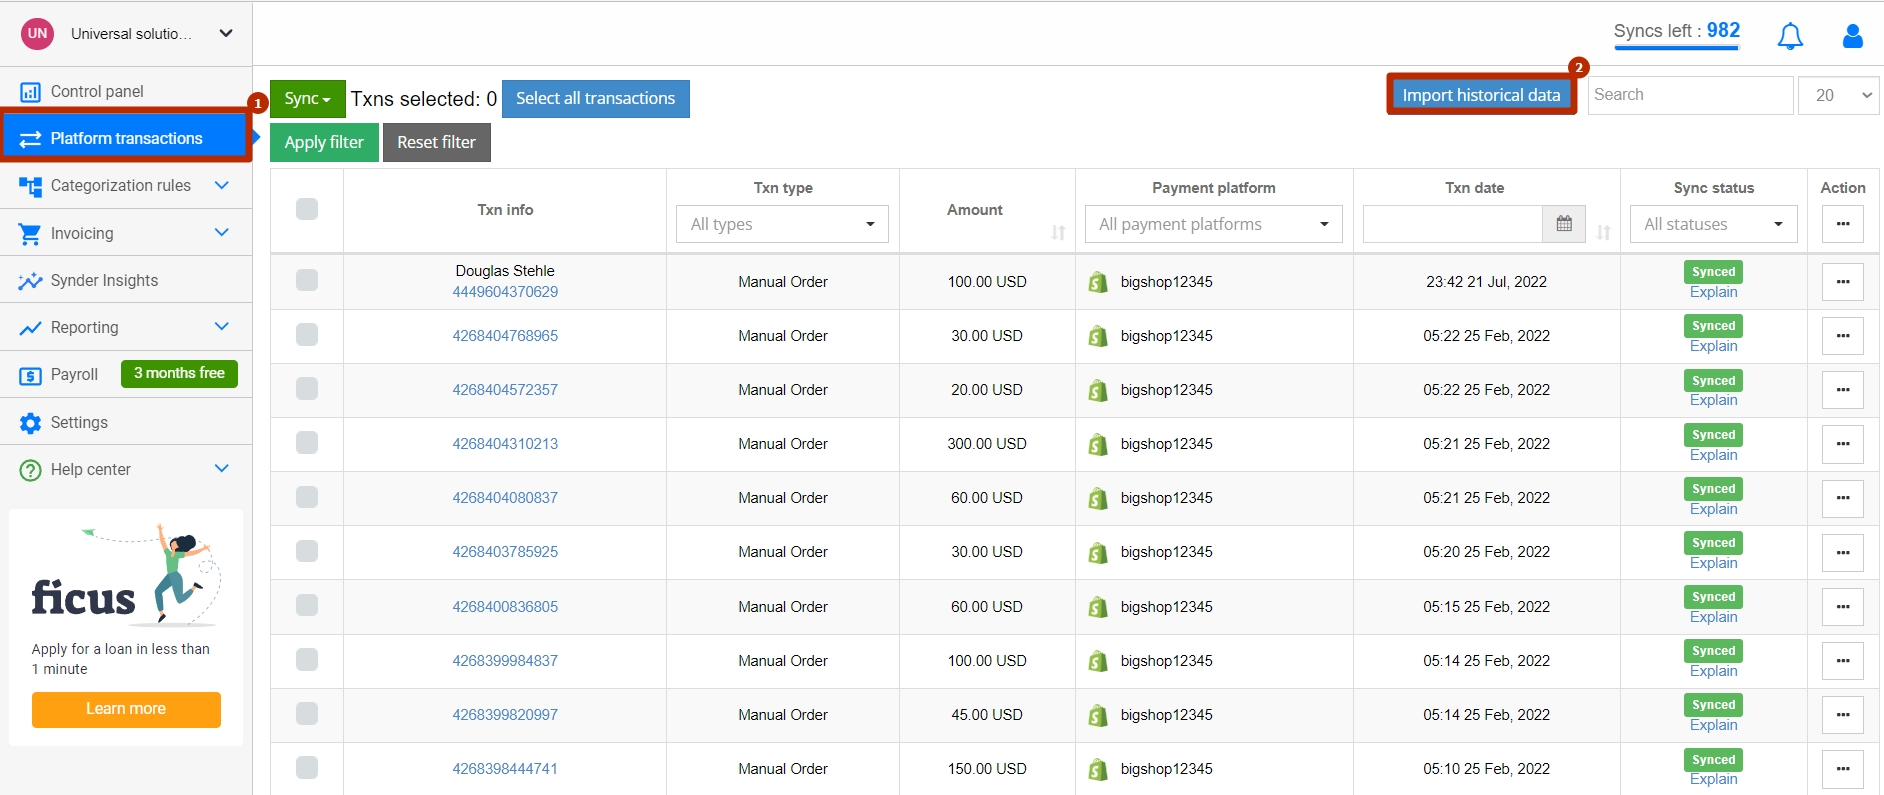Open action menu for transaction 4268404768965
Image resolution: width=1884 pixels, height=795 pixels.
(1842, 336)
